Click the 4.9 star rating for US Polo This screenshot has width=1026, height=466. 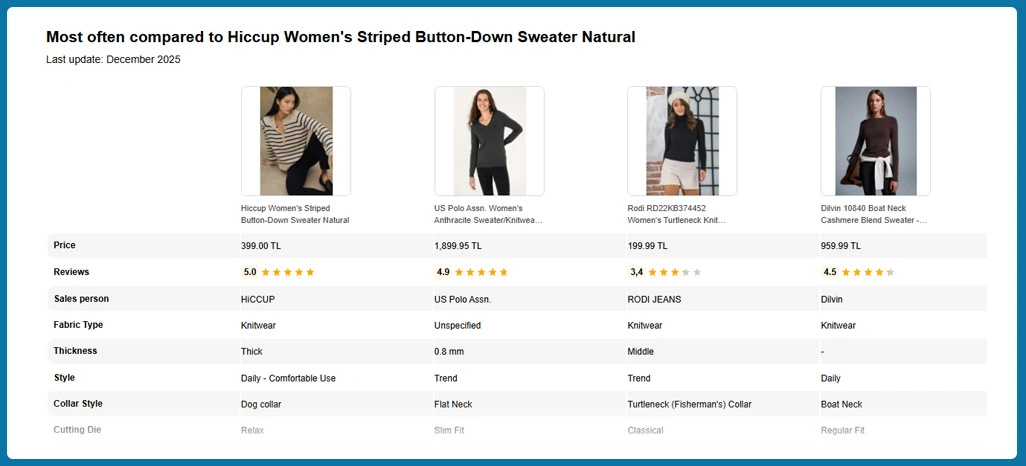472,272
